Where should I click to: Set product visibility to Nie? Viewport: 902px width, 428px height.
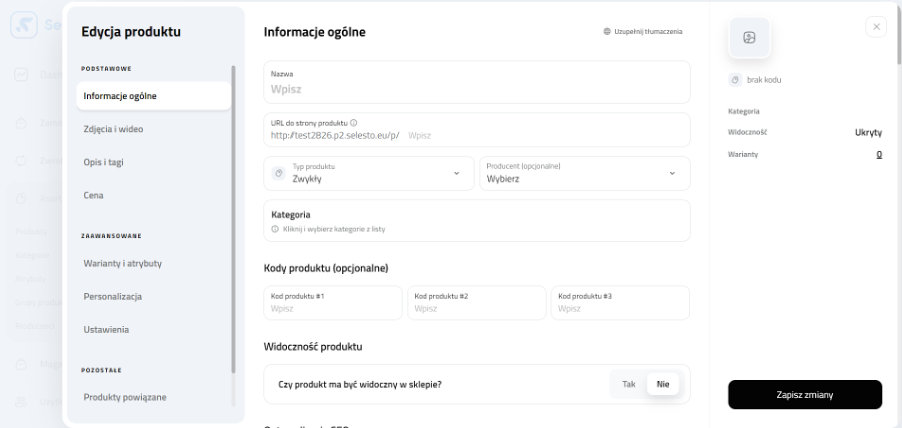point(663,384)
